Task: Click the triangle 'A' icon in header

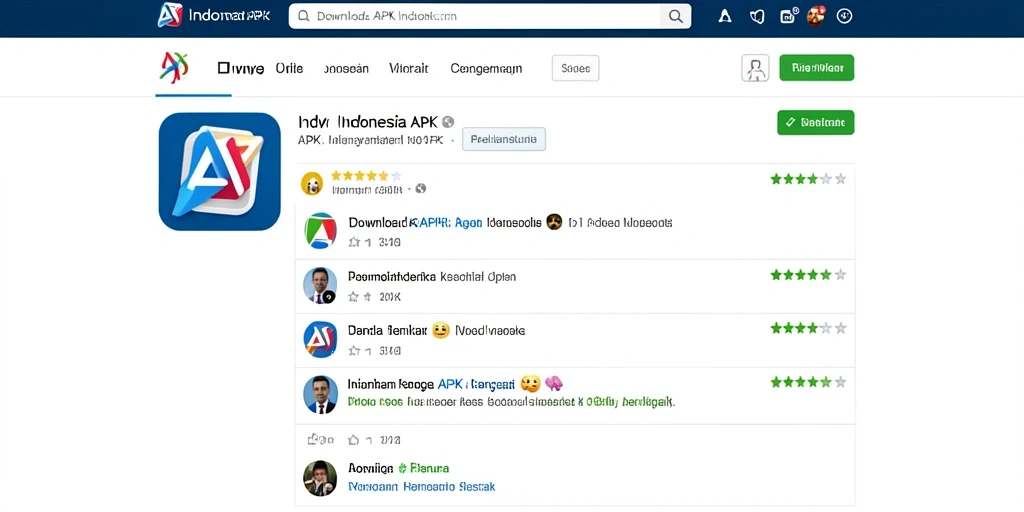Action: click(725, 16)
